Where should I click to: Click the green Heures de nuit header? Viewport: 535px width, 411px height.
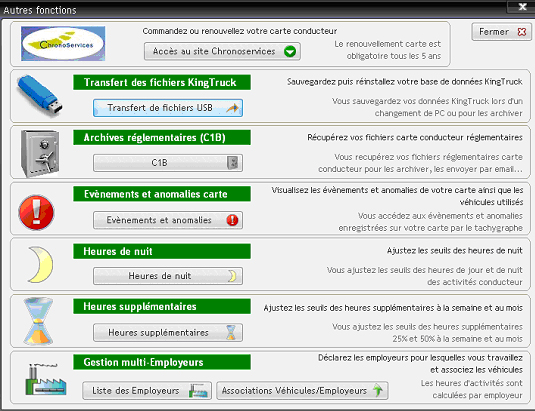click(162, 251)
